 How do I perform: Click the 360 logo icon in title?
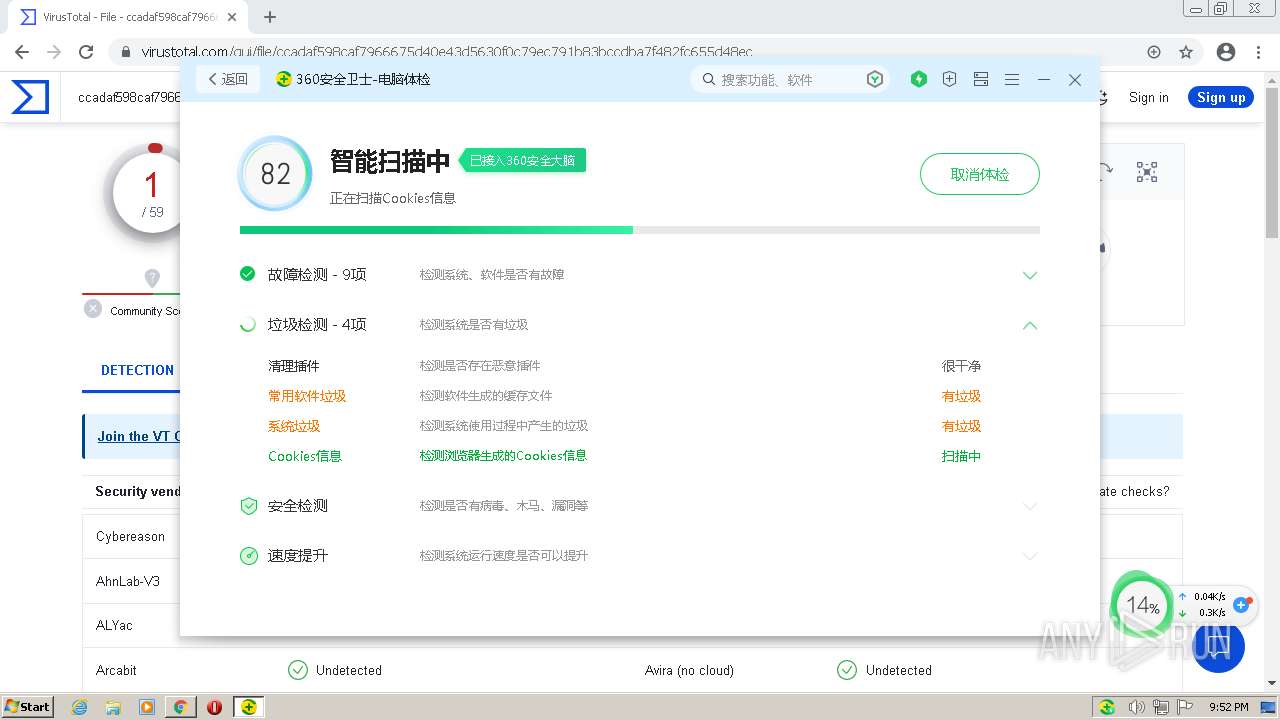pyautogui.click(x=284, y=79)
